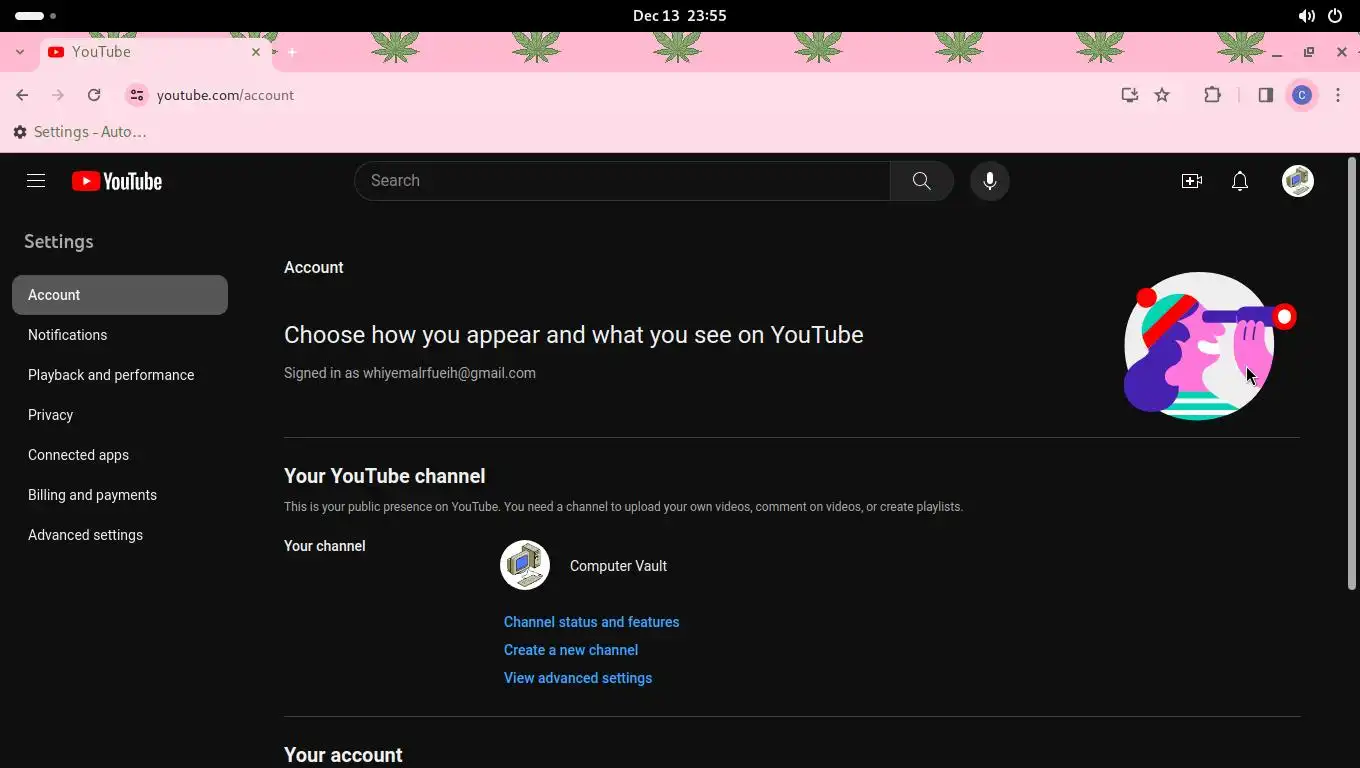Click the address bar URL
1360x768 pixels.
click(x=226, y=95)
